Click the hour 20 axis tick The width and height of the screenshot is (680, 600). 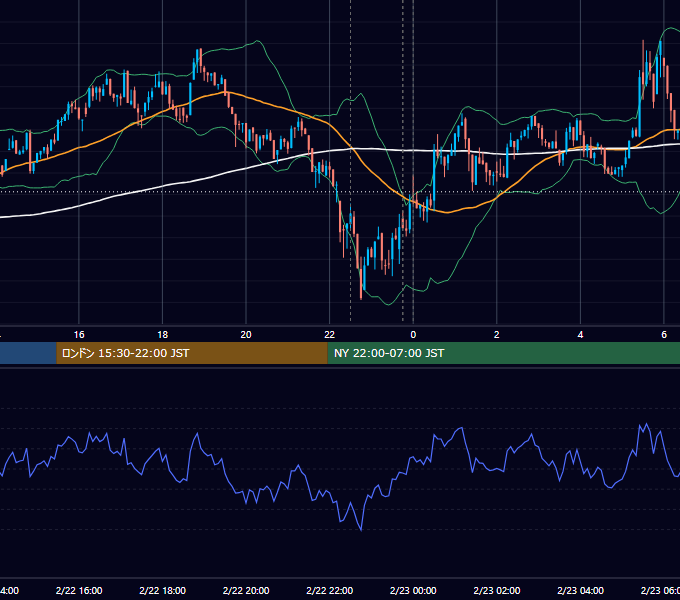click(x=246, y=335)
